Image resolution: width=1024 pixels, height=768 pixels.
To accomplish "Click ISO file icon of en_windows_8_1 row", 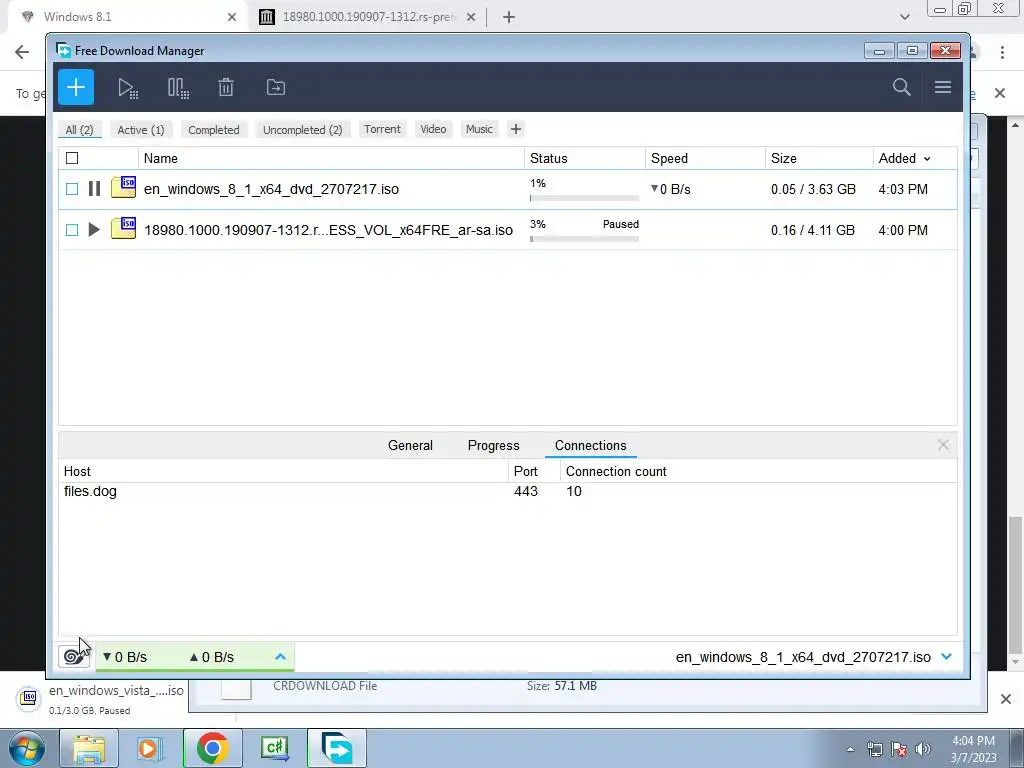I will [x=123, y=187].
